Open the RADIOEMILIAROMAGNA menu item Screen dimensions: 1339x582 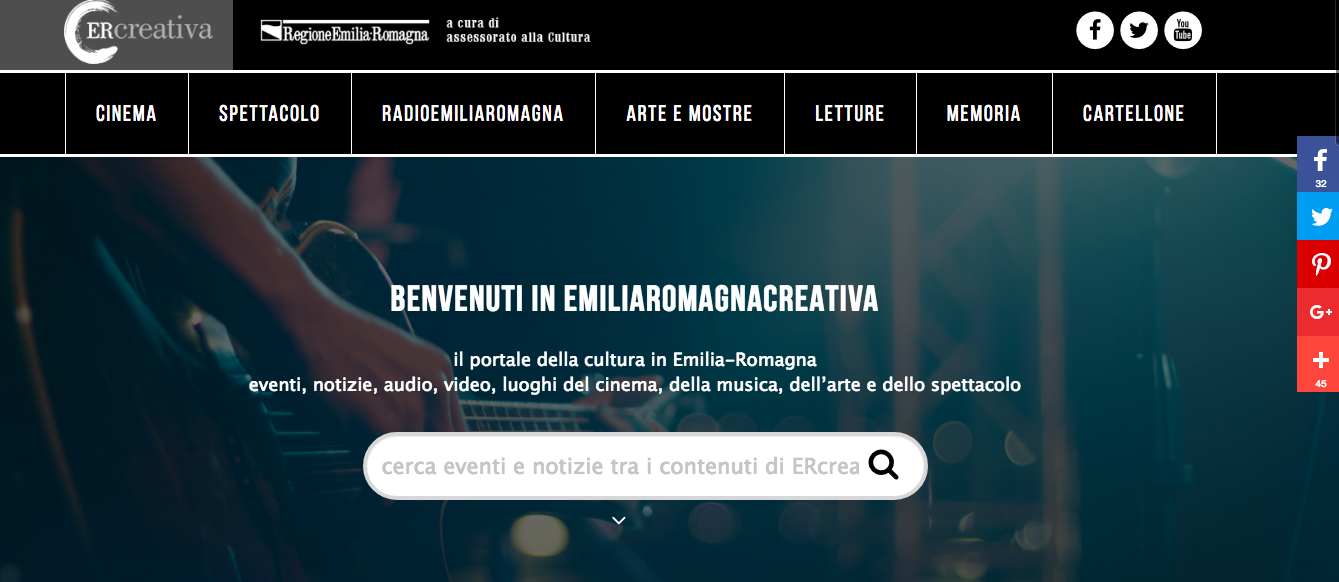point(473,114)
